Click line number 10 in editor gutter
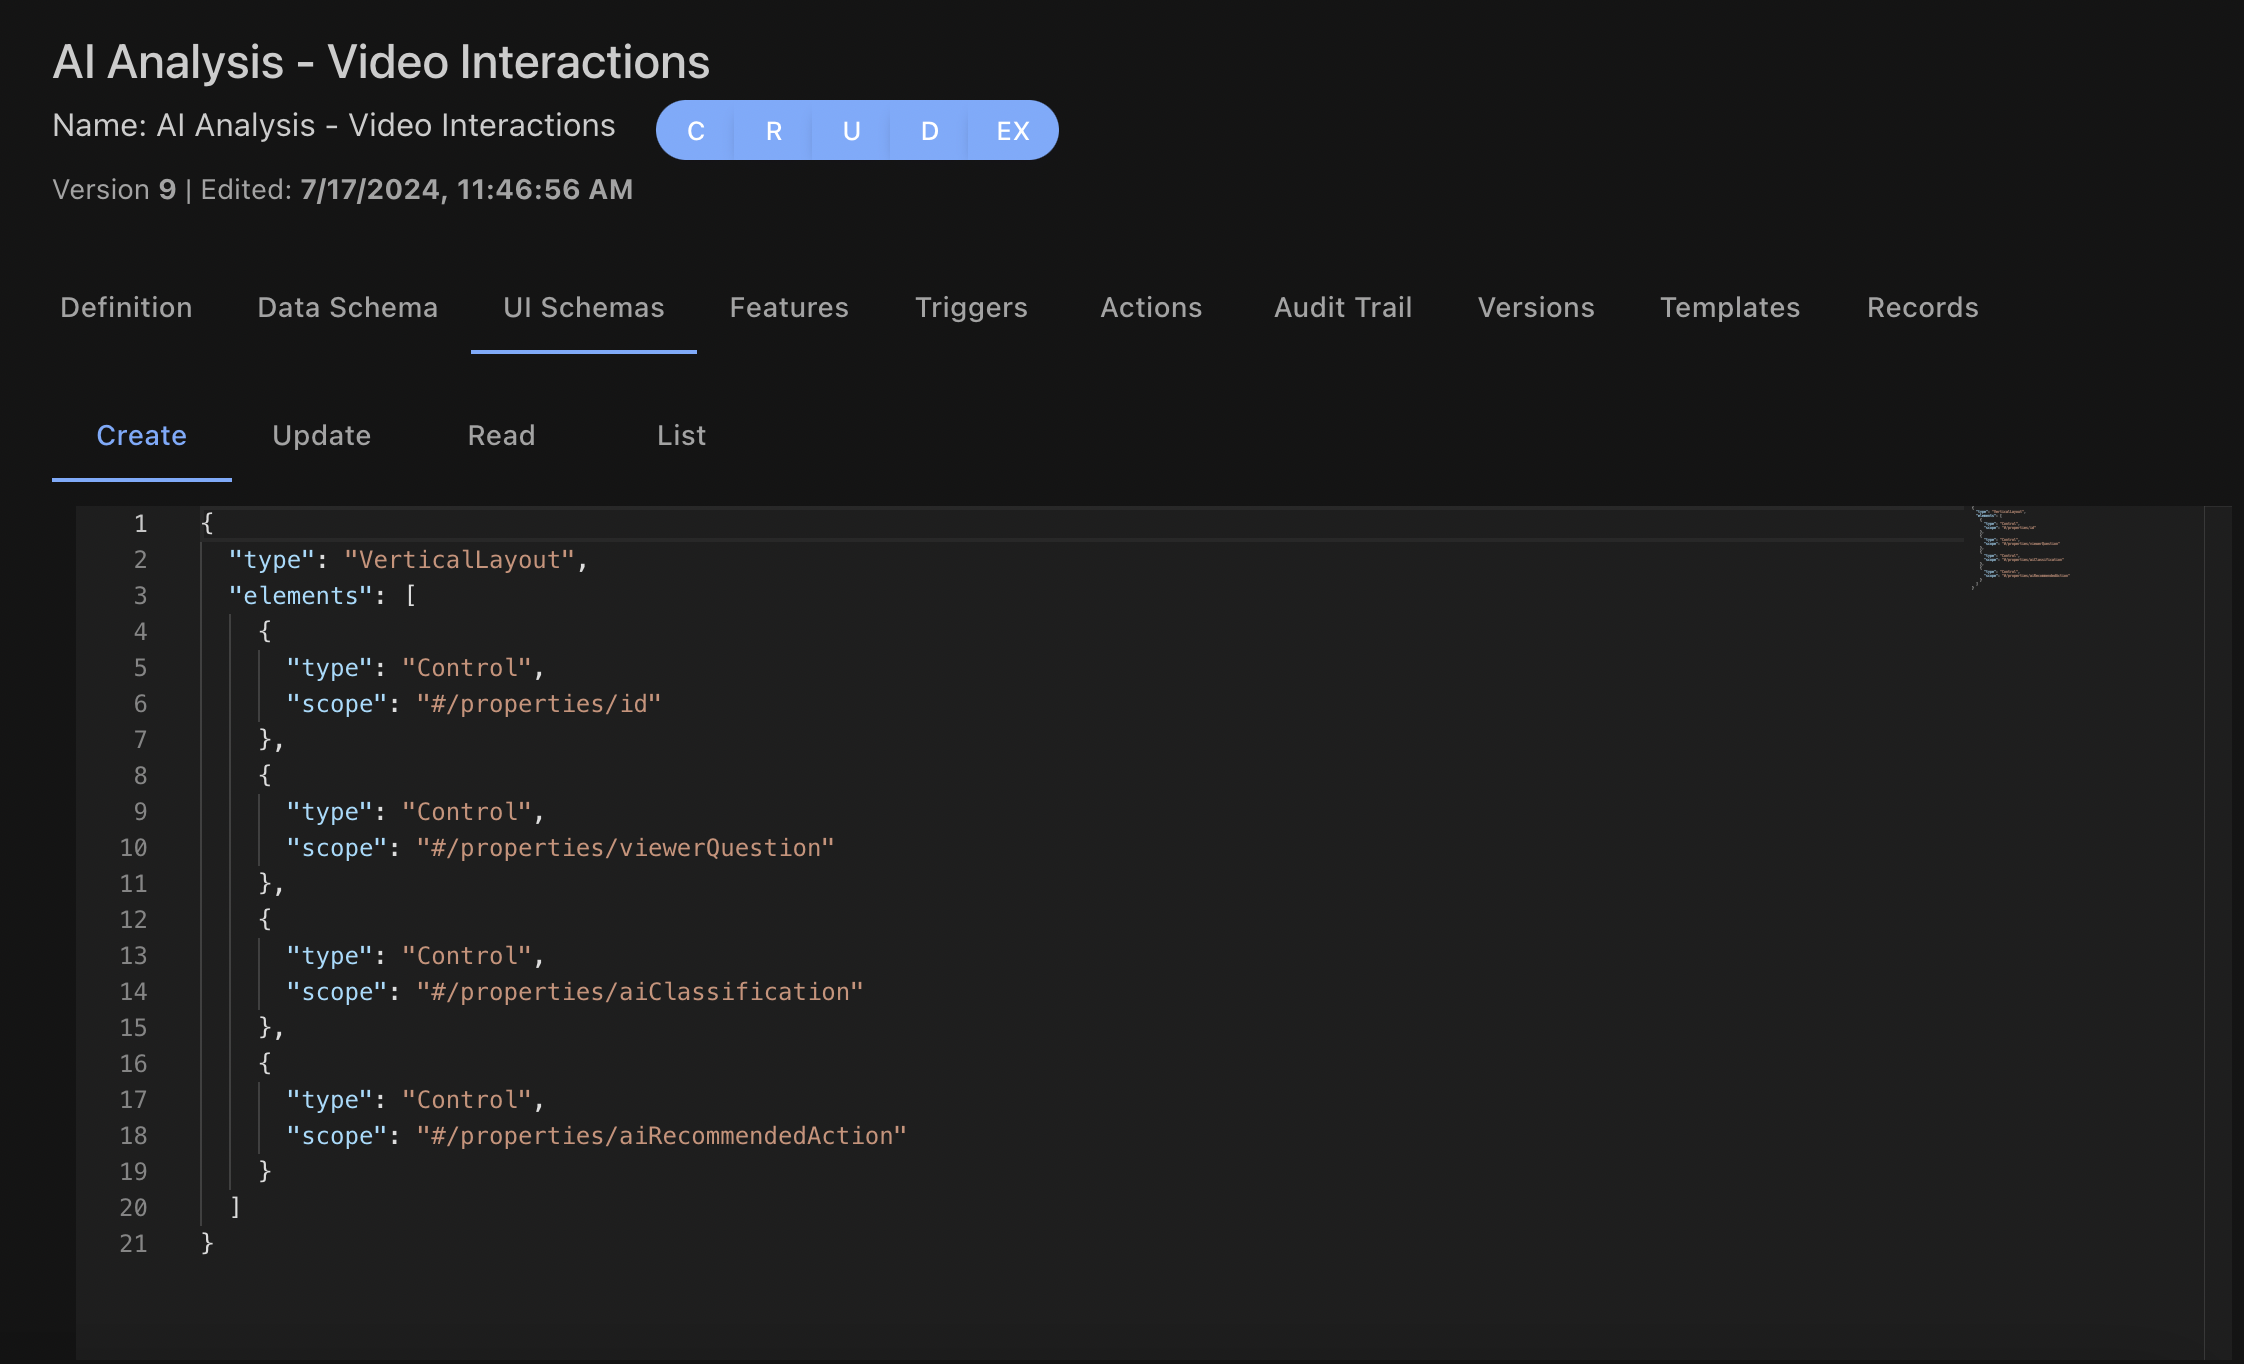The width and height of the screenshot is (2244, 1364). point(133,848)
